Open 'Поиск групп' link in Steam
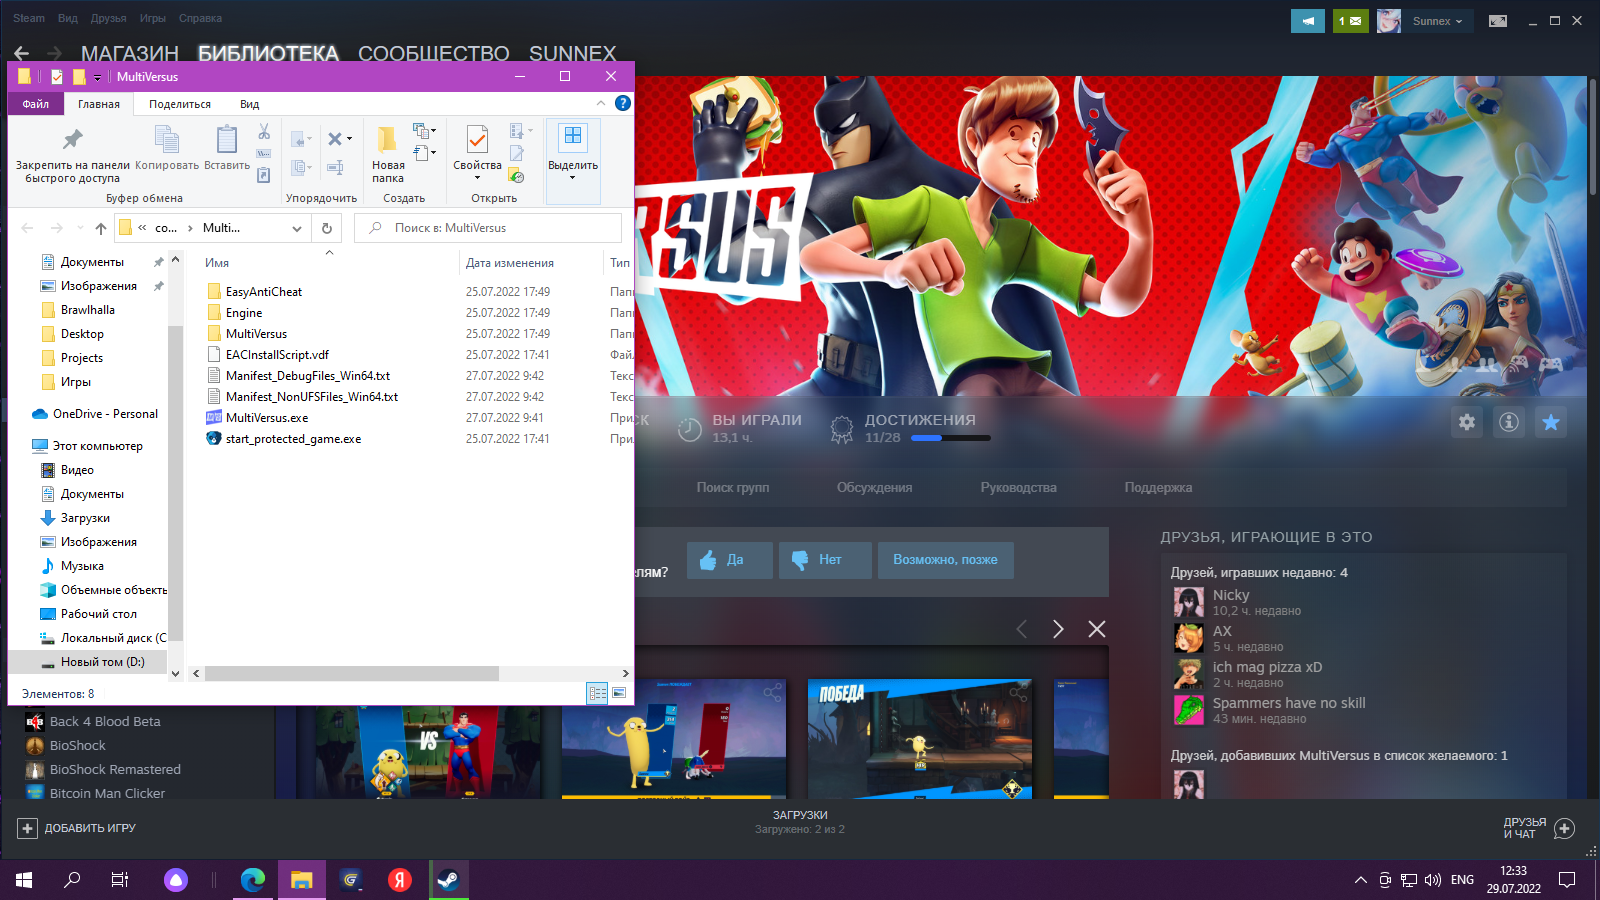1600x900 pixels. [733, 488]
